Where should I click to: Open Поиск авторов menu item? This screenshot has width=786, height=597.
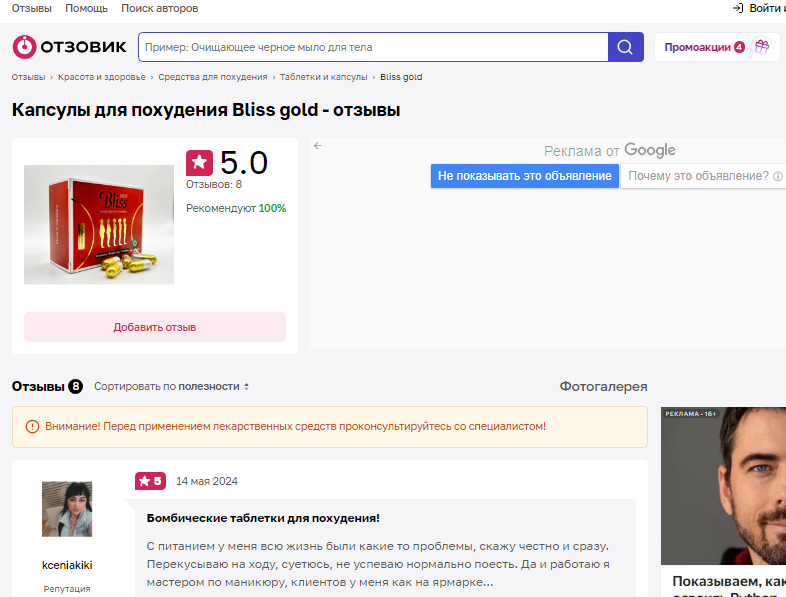[x=159, y=9]
